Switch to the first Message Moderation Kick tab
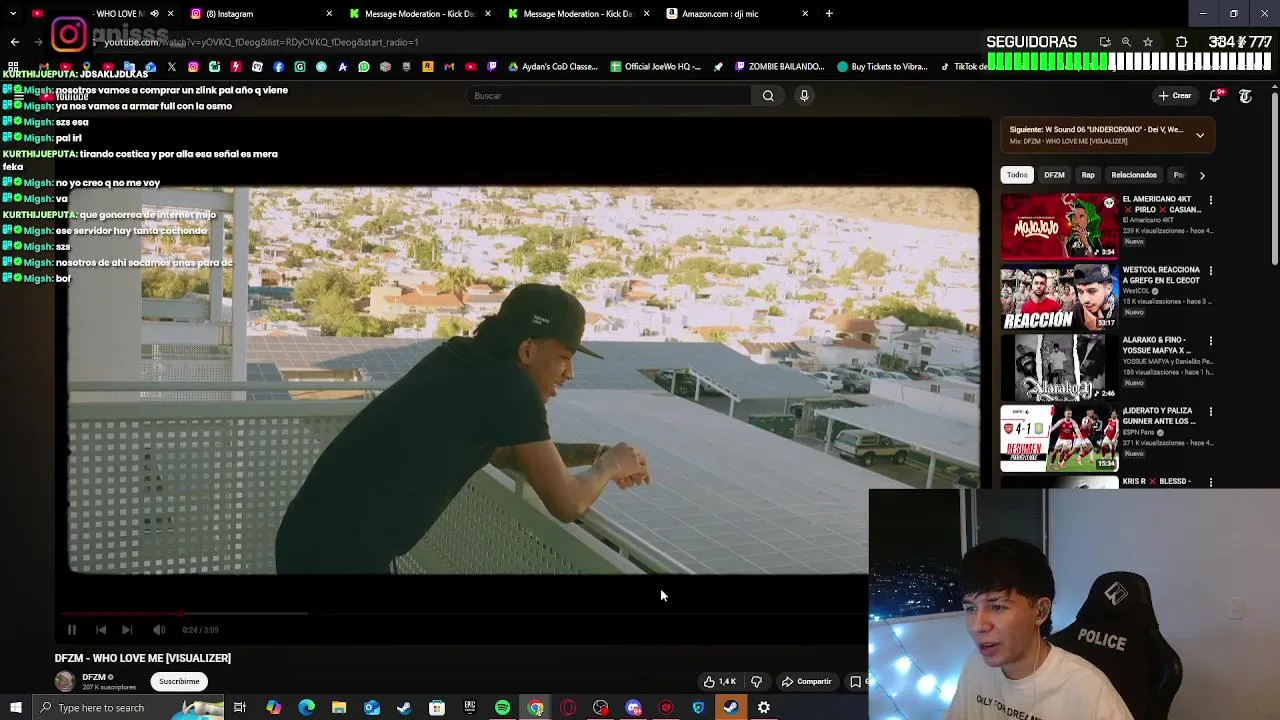 click(x=420, y=14)
